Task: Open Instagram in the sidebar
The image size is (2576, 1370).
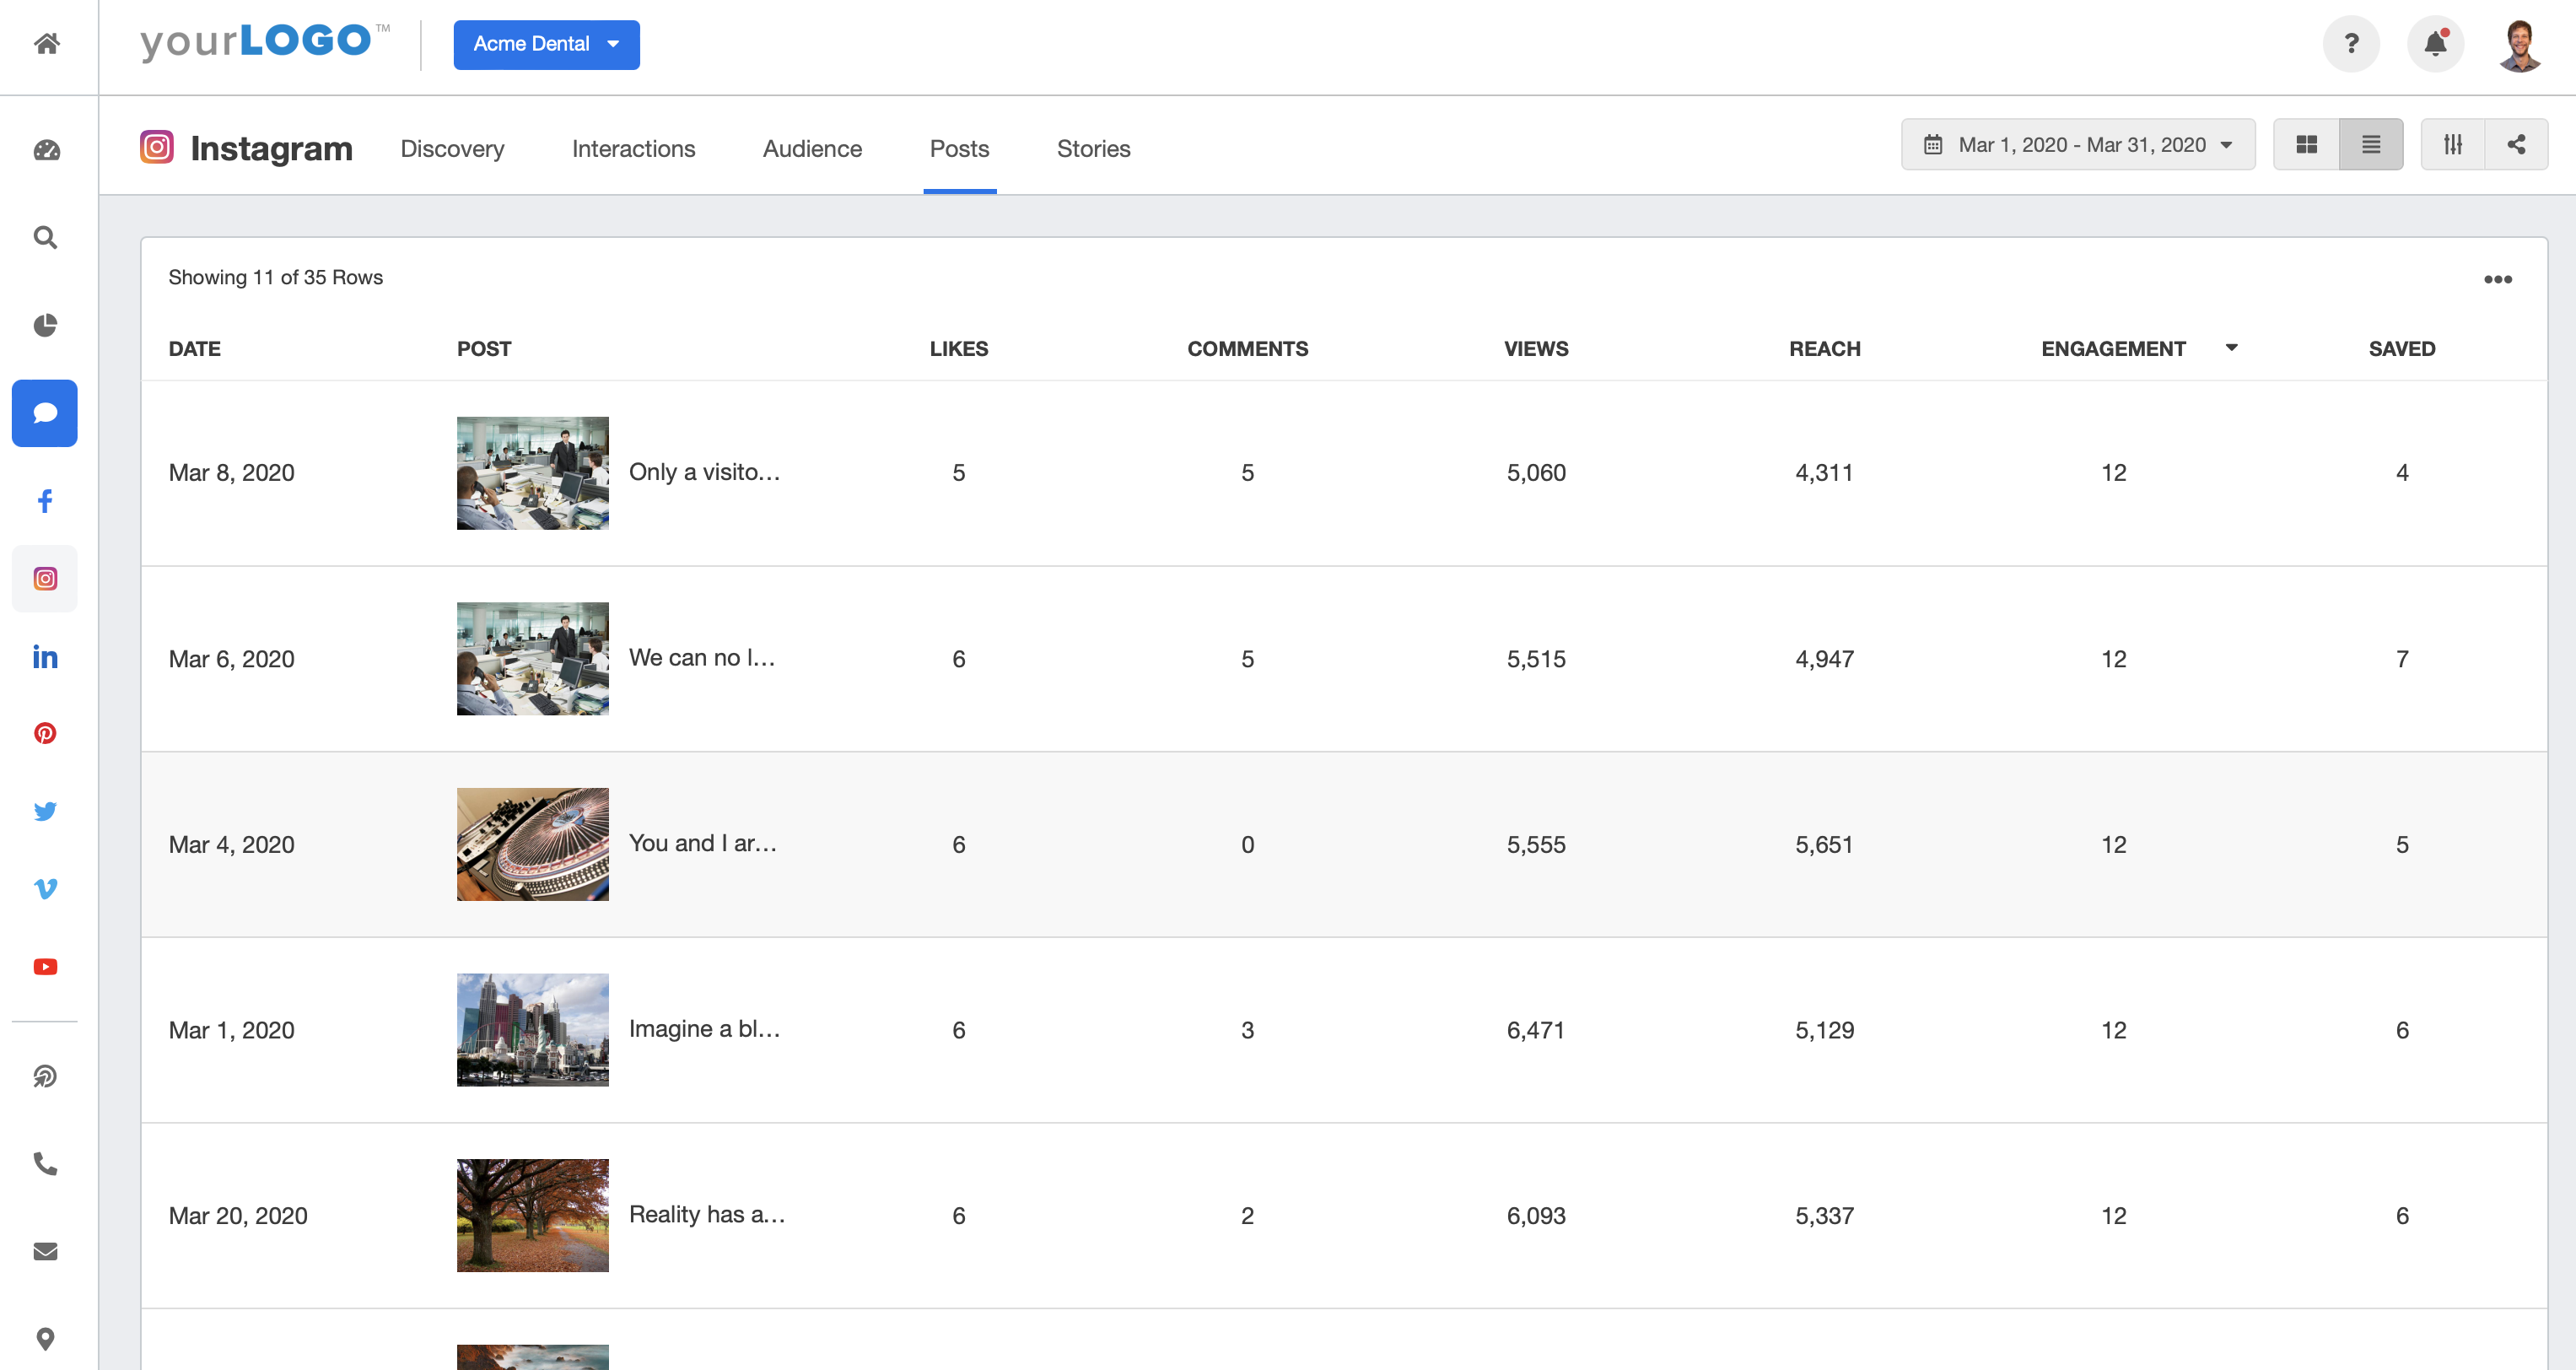Action: pyautogui.click(x=45, y=579)
